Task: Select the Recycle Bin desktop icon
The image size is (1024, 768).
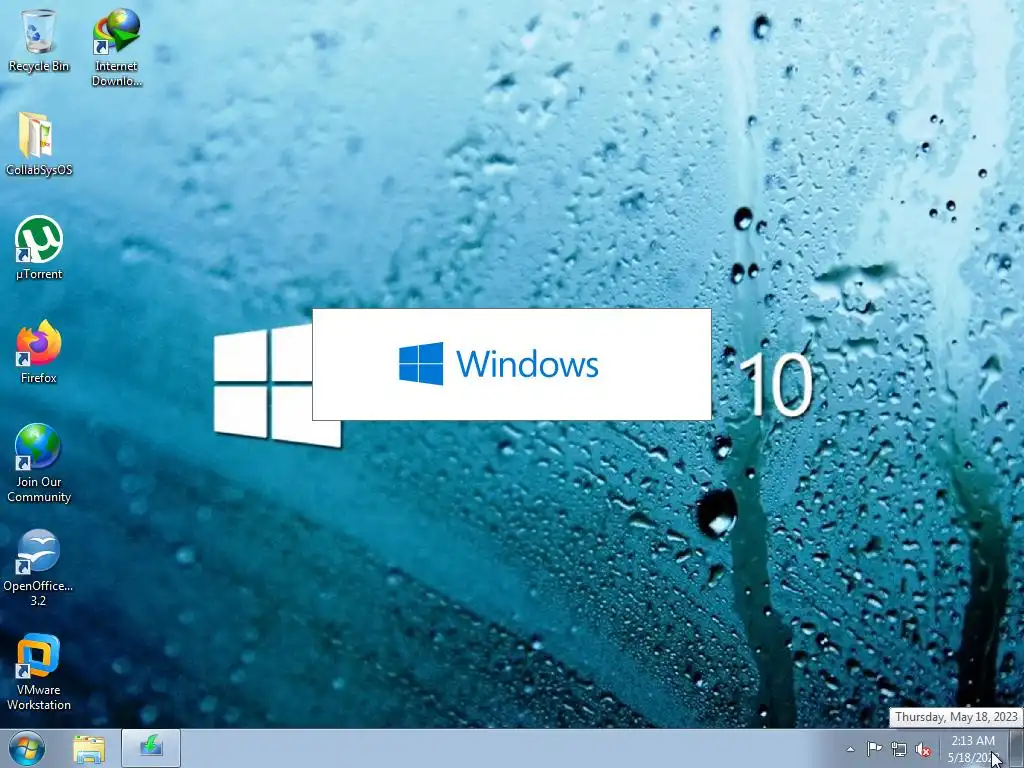Action: (x=39, y=40)
